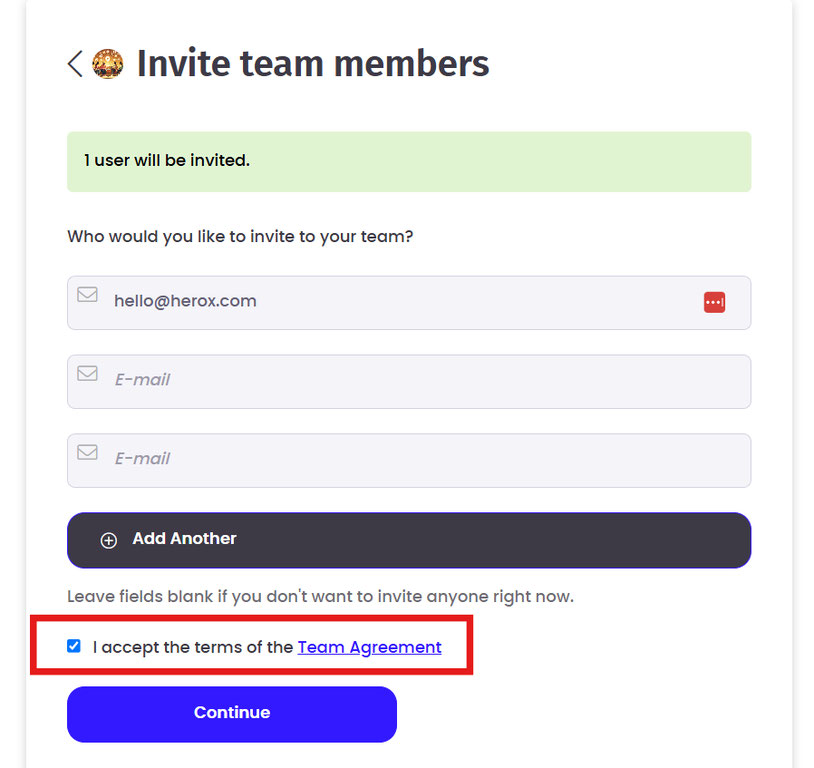Image resolution: width=814 pixels, height=768 pixels.
Task: Click the "Who would you like to invite" prompt
Action: pyautogui.click(x=240, y=237)
